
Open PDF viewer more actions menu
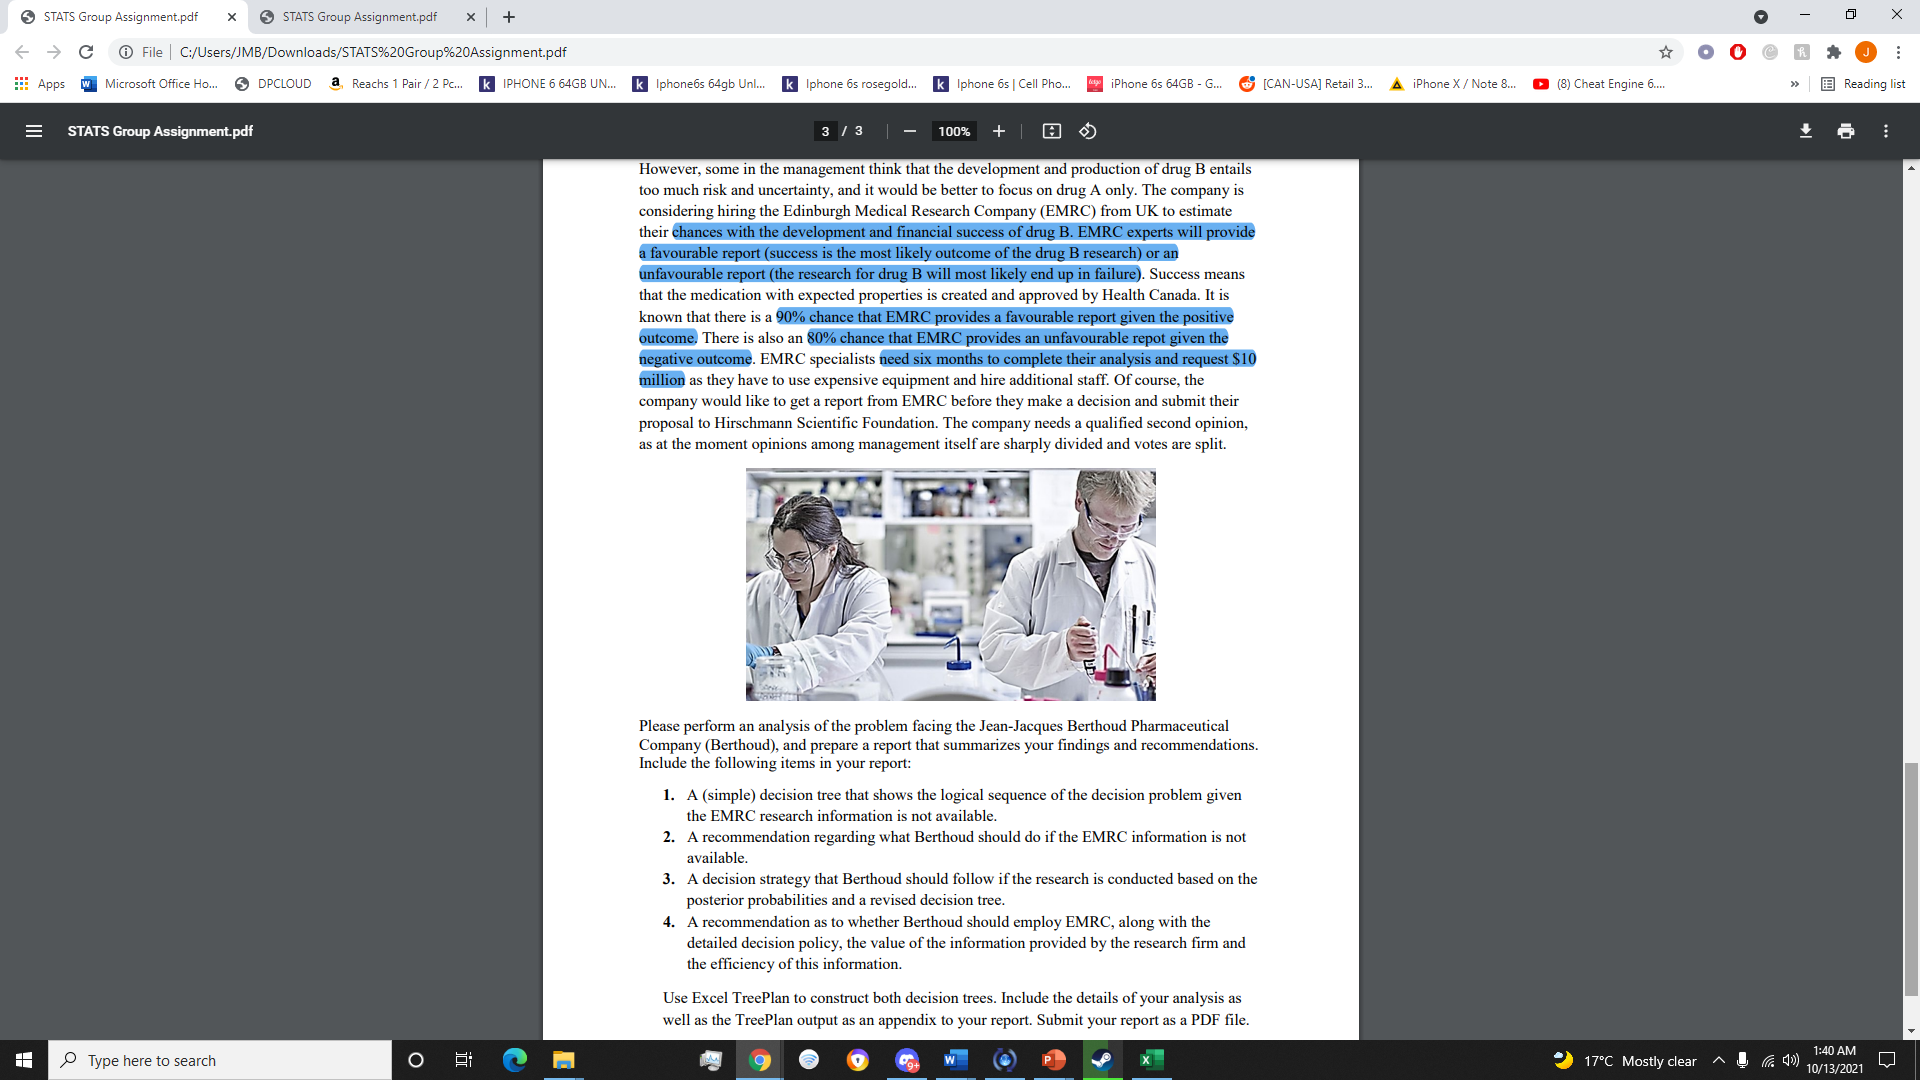pos(1885,131)
